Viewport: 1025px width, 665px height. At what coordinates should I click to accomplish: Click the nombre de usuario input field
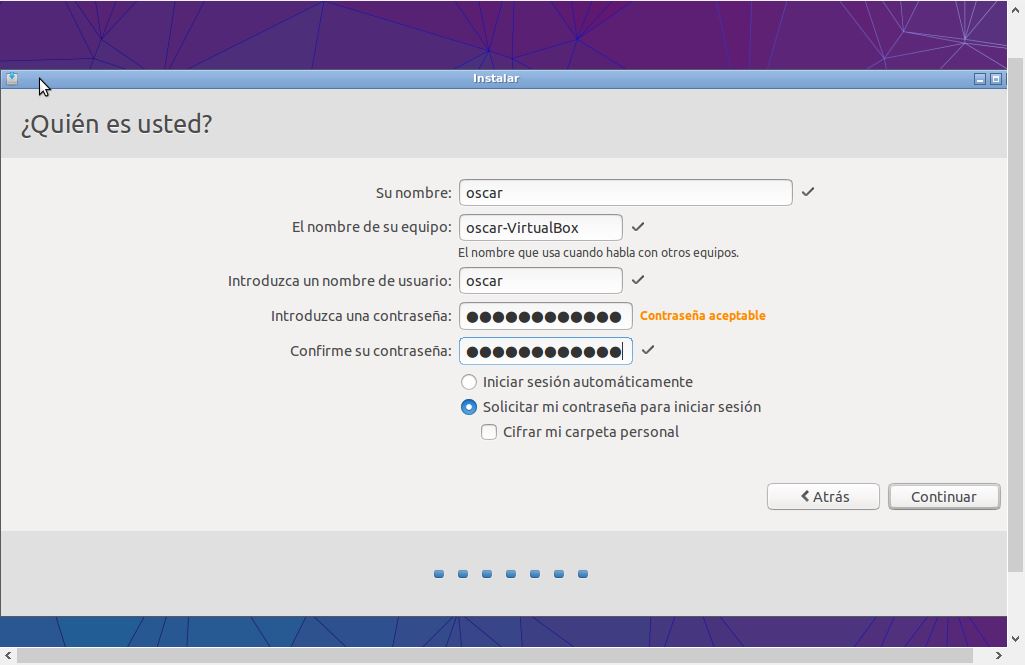click(x=540, y=281)
